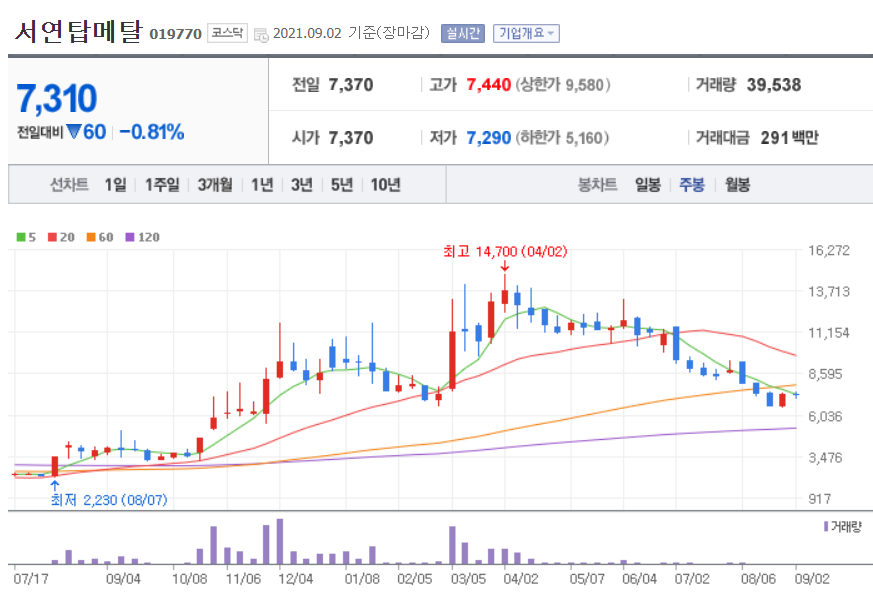Click the red arrow marking the 최고 14,700 peak
873x595 pixels.
[506, 266]
